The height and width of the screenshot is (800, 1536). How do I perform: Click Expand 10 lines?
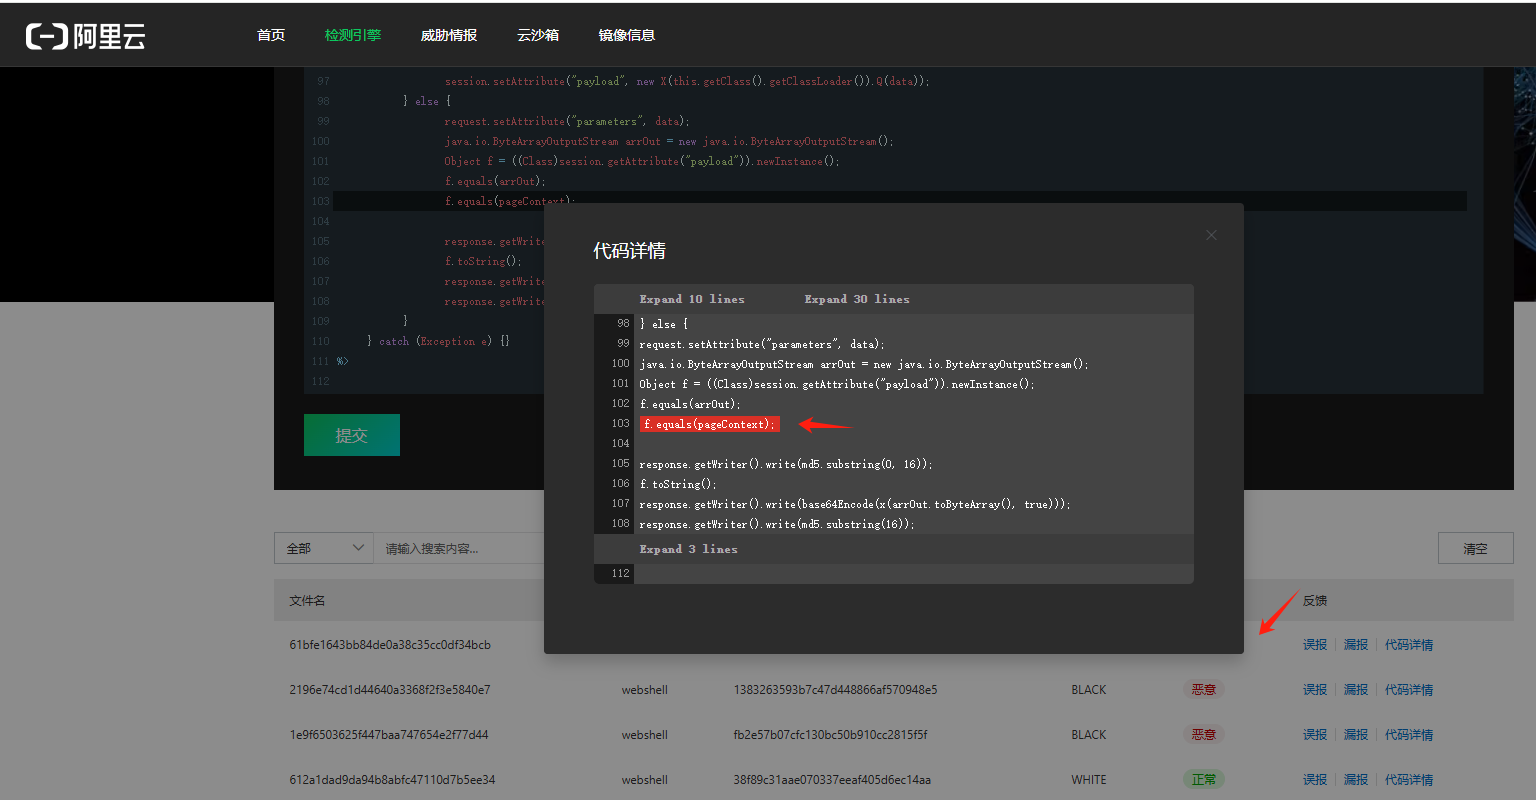point(692,299)
